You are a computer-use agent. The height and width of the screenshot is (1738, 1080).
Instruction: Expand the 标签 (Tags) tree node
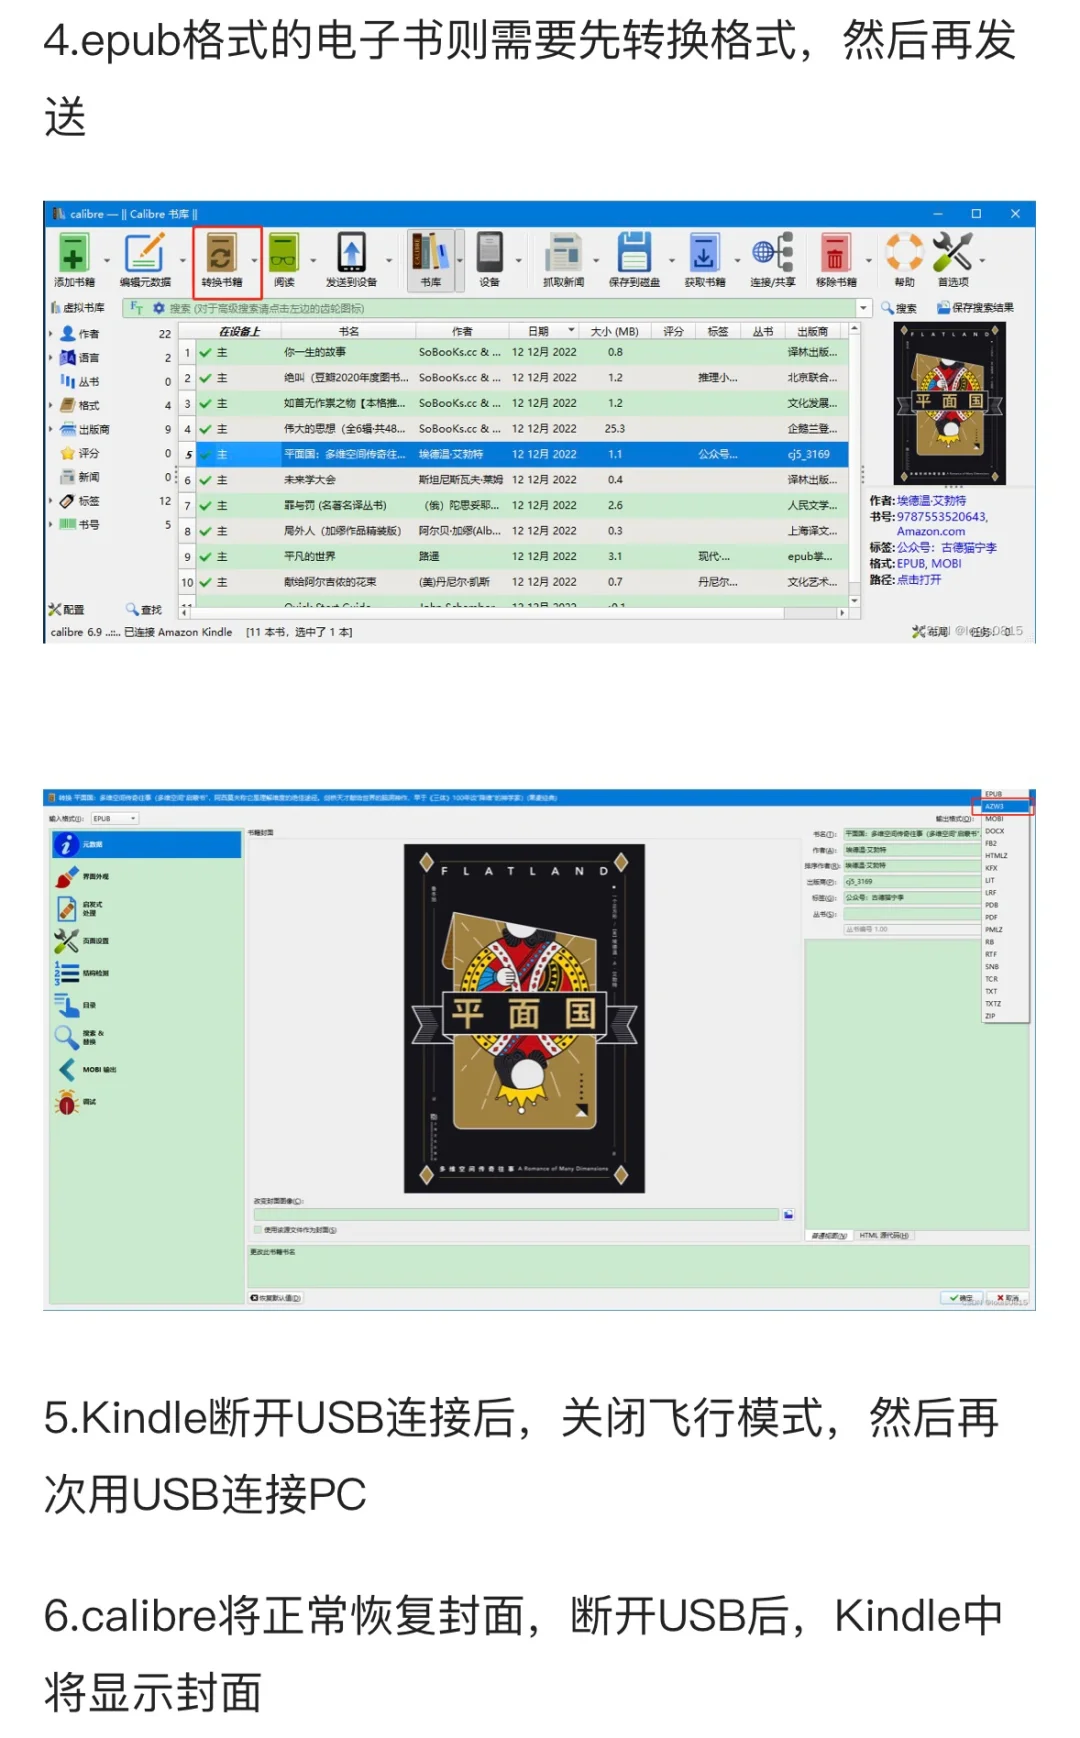pos(51,501)
